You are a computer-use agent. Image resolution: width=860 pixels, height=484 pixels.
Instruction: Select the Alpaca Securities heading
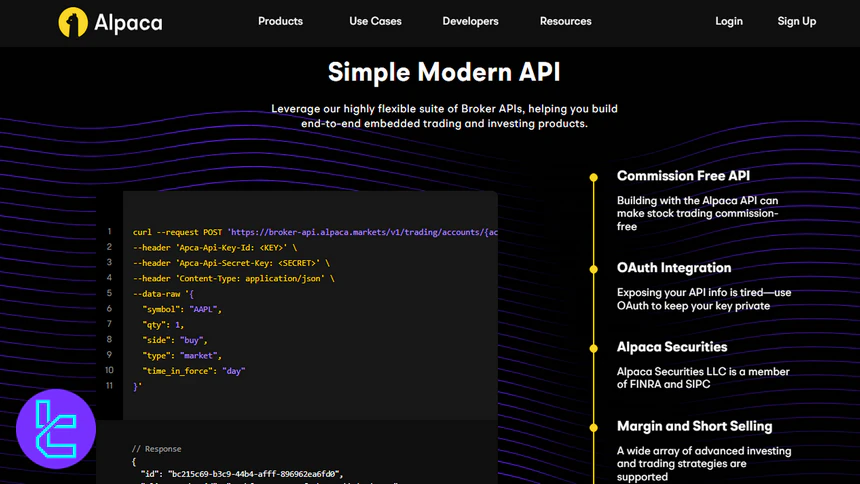[672, 347]
